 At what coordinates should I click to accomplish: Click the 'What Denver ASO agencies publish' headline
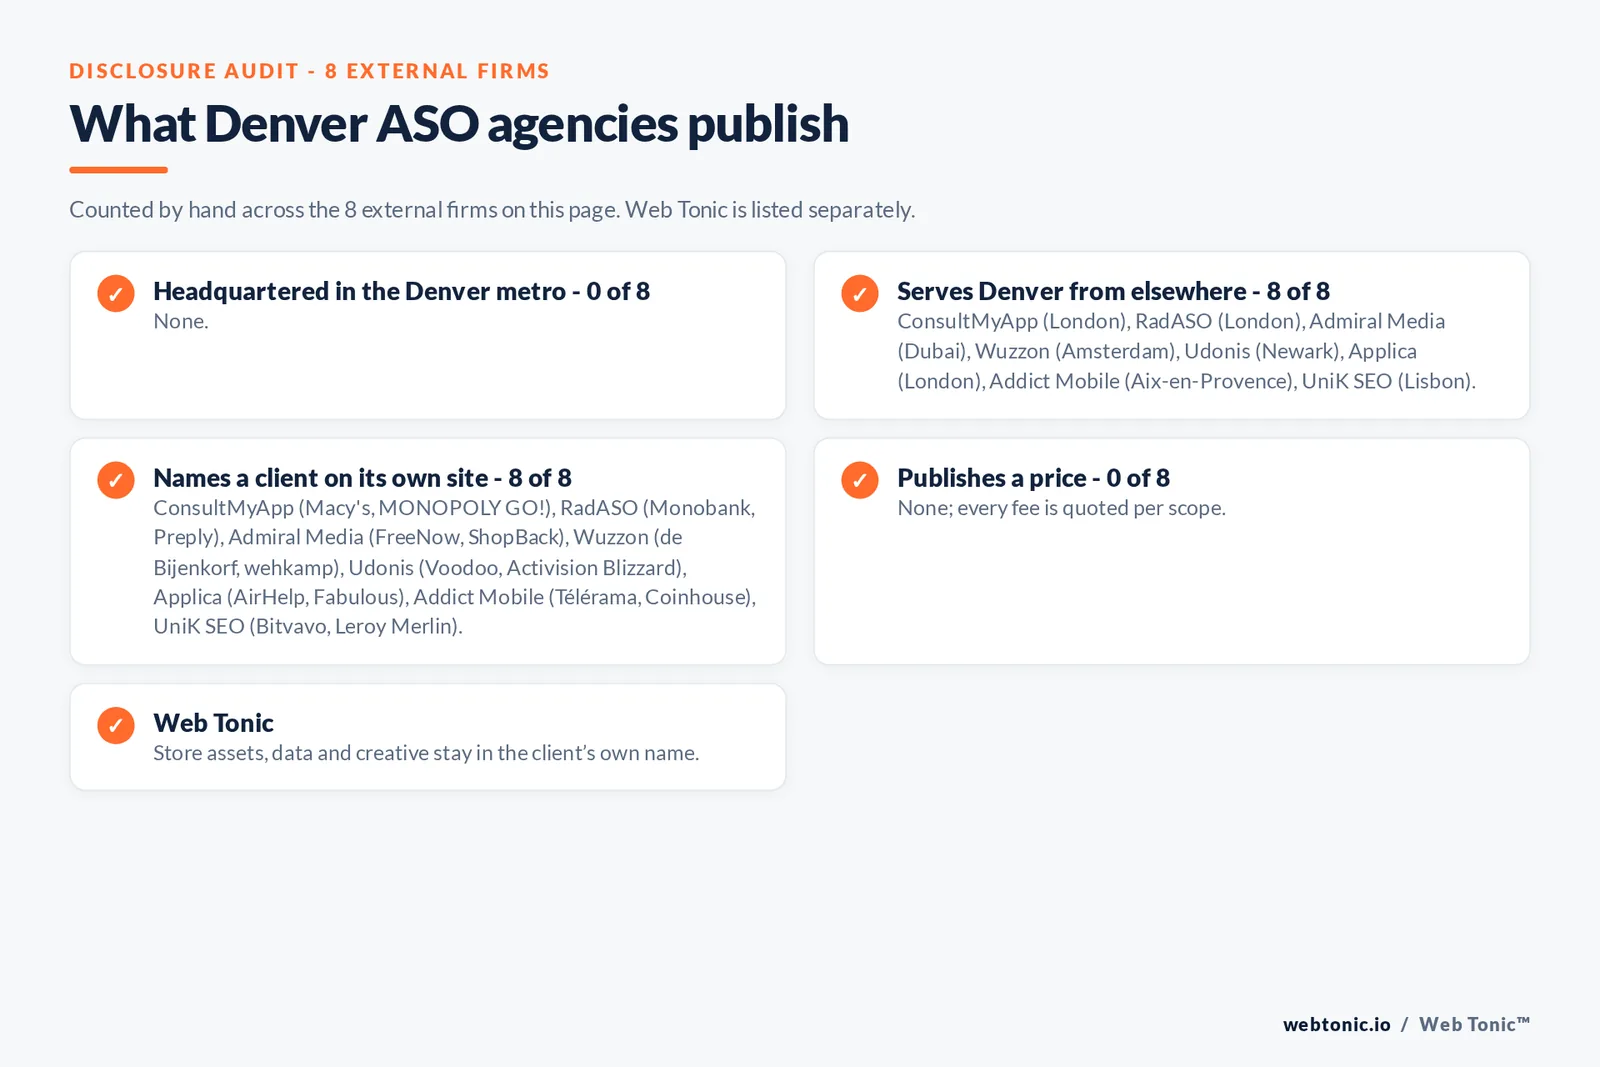[459, 124]
